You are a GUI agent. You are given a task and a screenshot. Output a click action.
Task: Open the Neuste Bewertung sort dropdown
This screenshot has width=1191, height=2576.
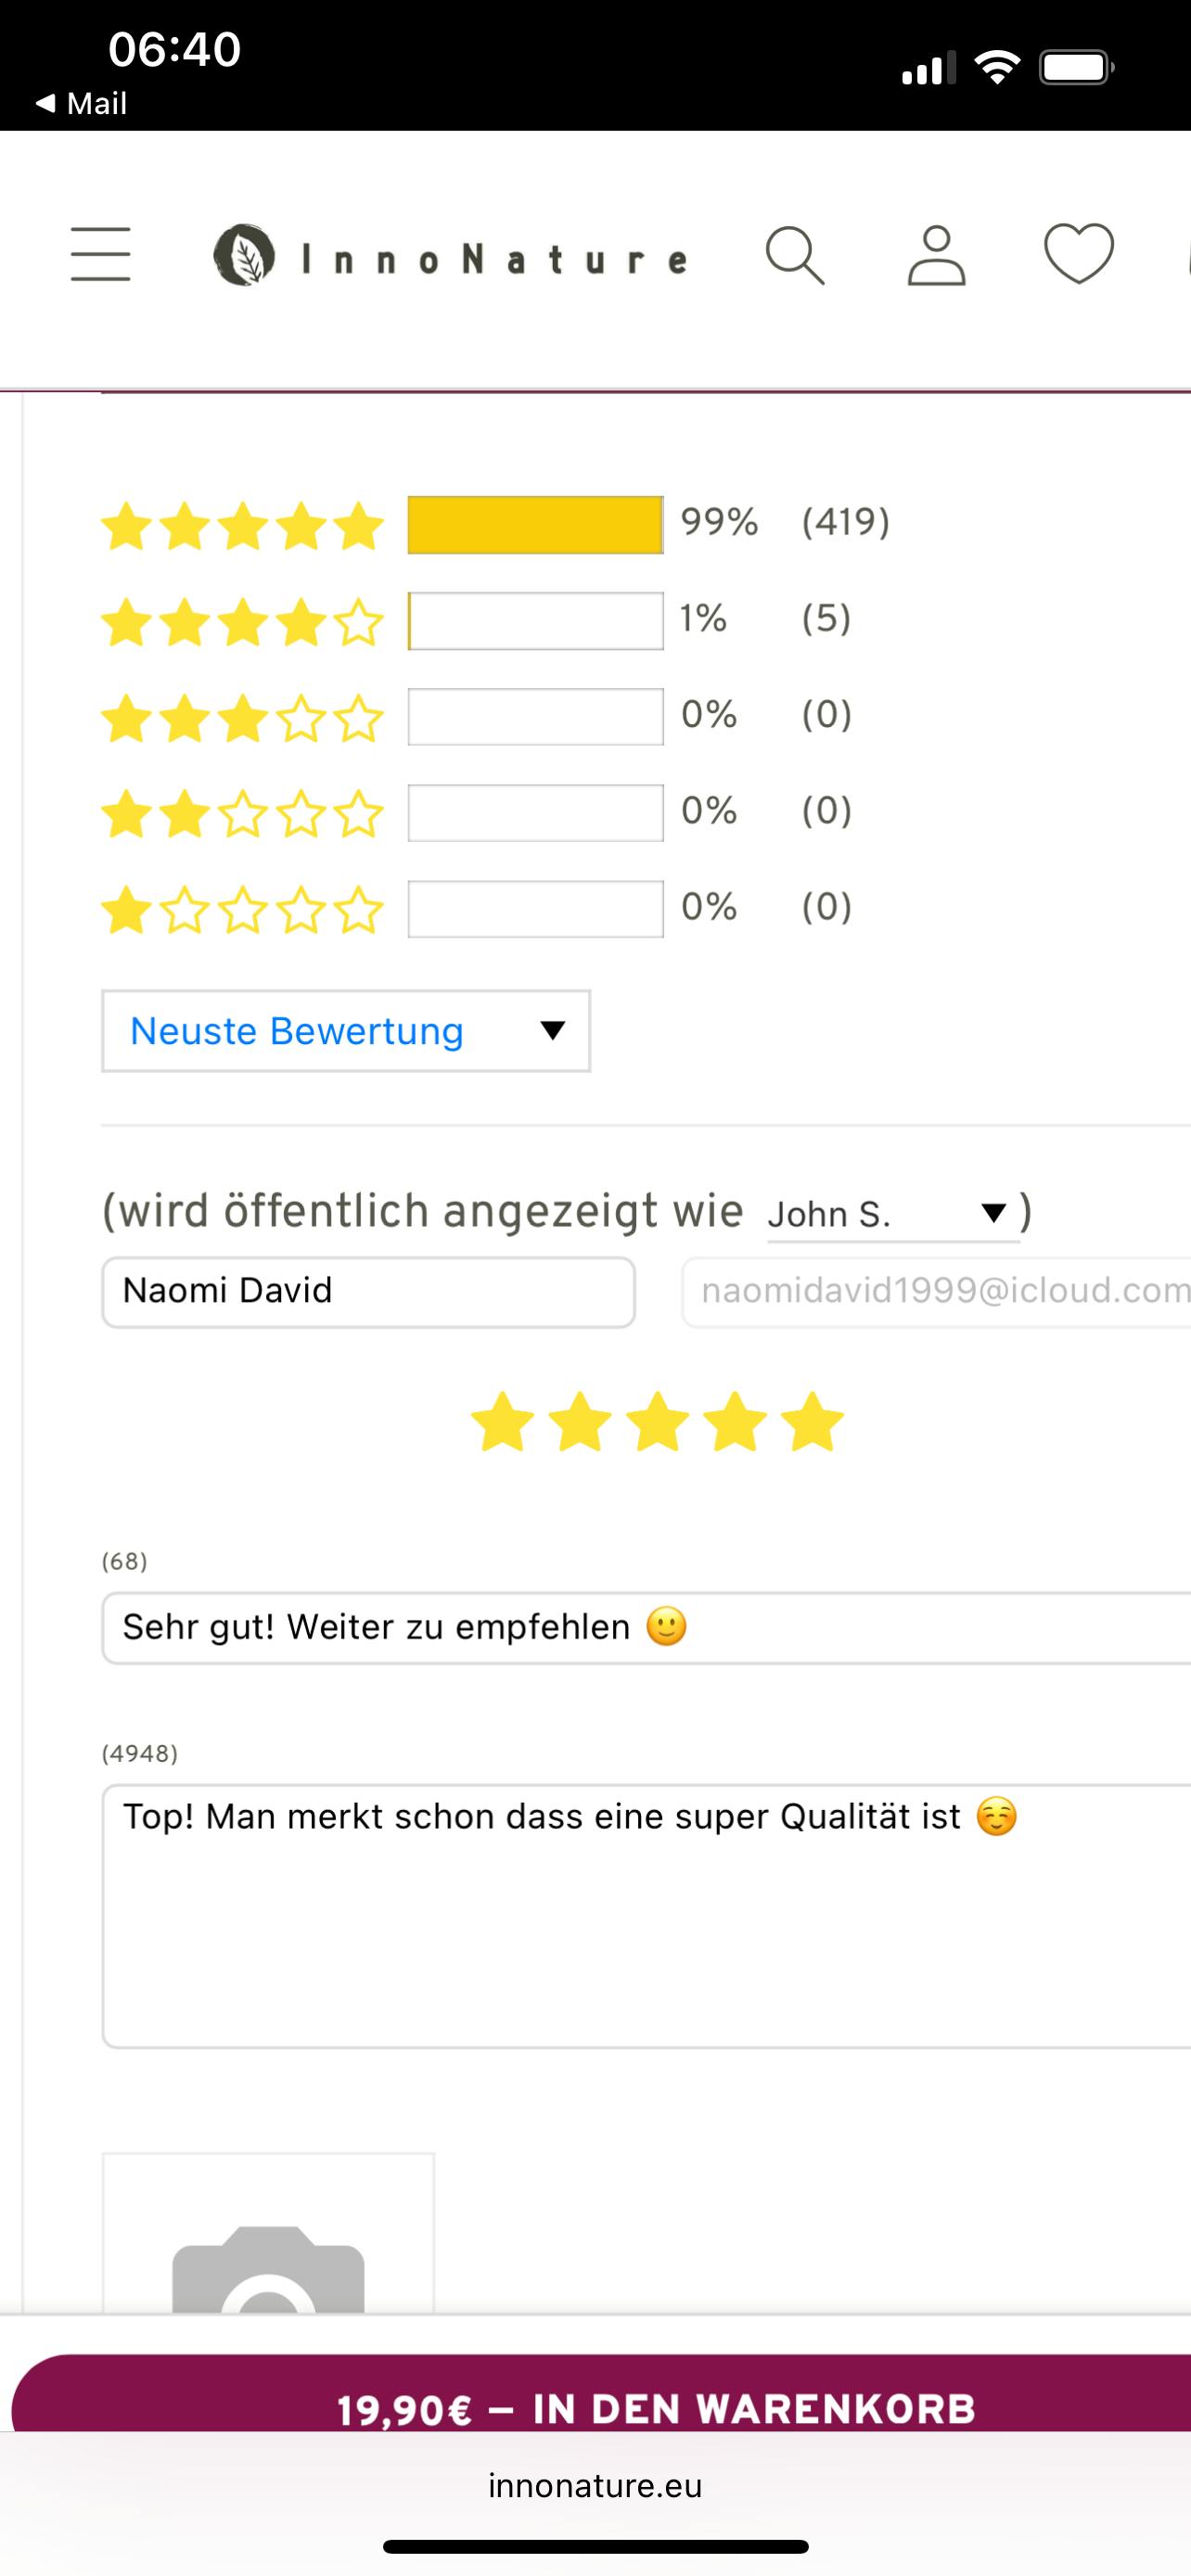346,1031
